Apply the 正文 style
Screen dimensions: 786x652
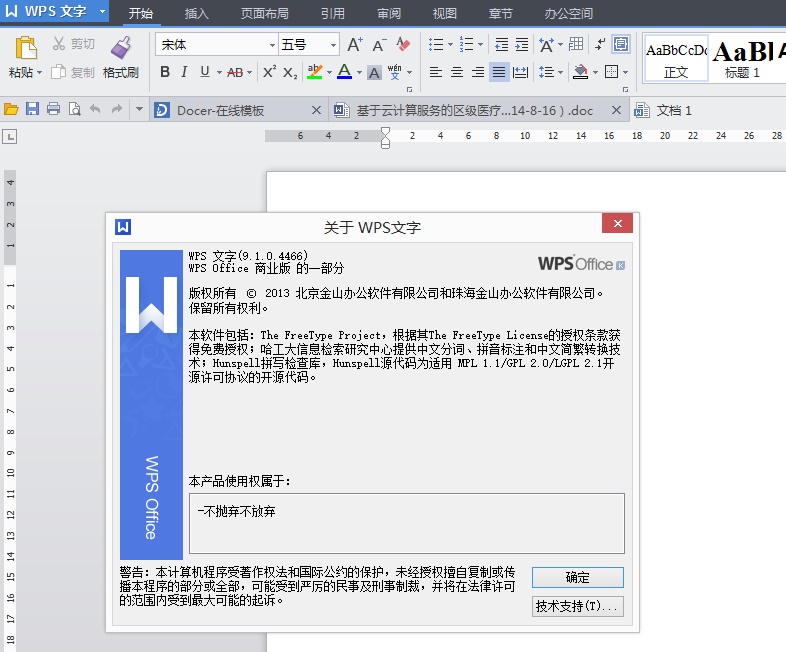pos(675,58)
